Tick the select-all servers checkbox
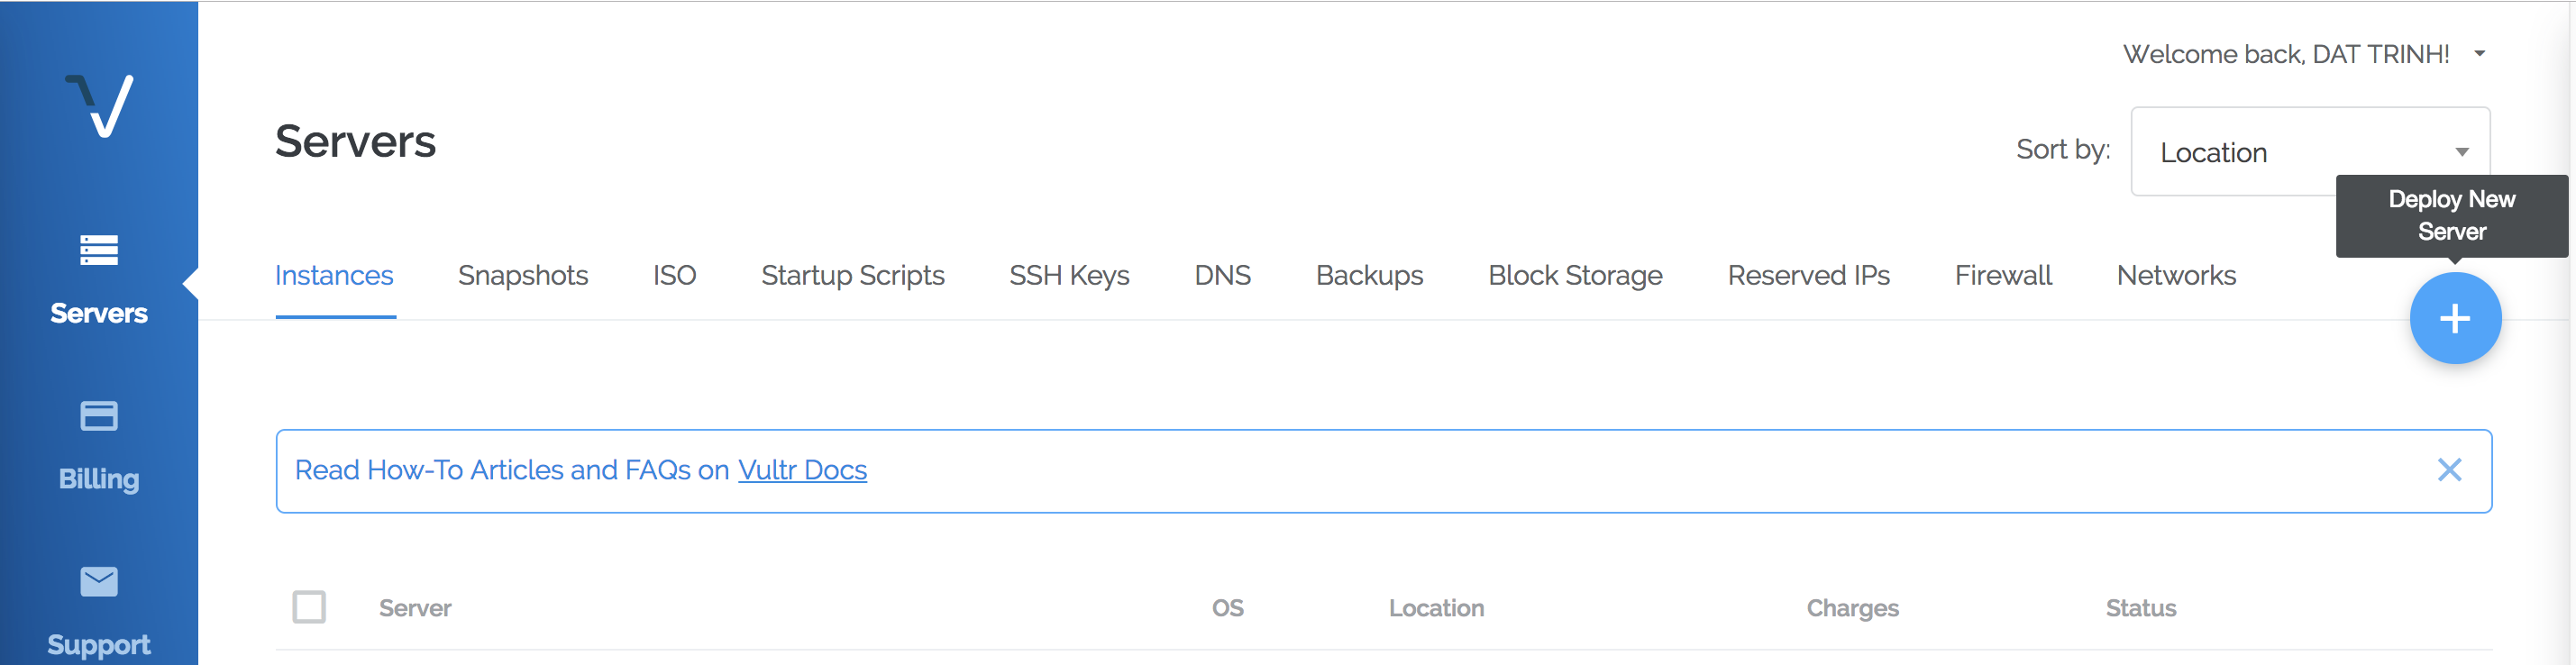Screen dimensions: 2576x665 [309, 607]
